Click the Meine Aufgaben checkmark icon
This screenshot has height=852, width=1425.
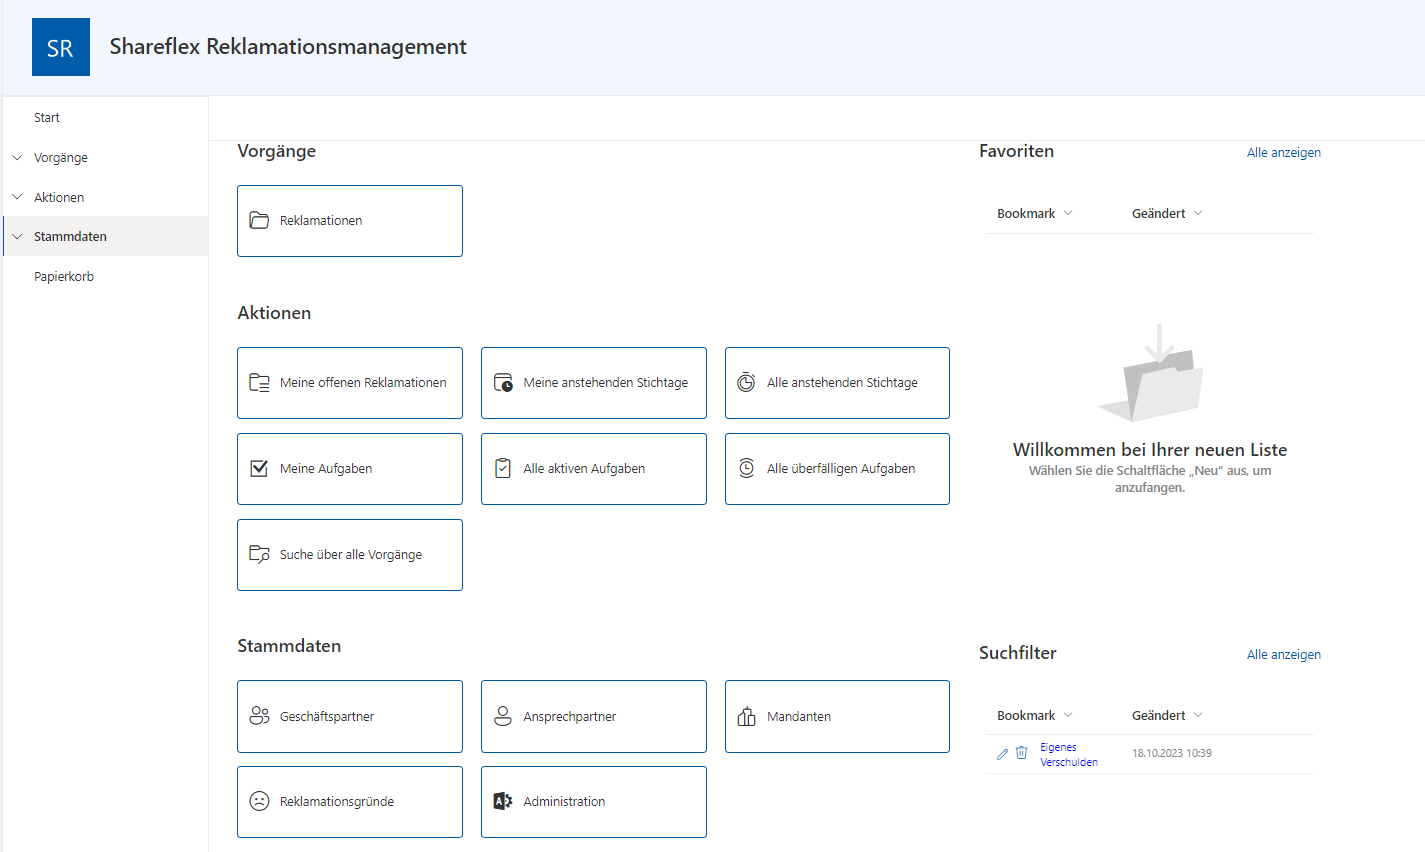[x=259, y=469]
